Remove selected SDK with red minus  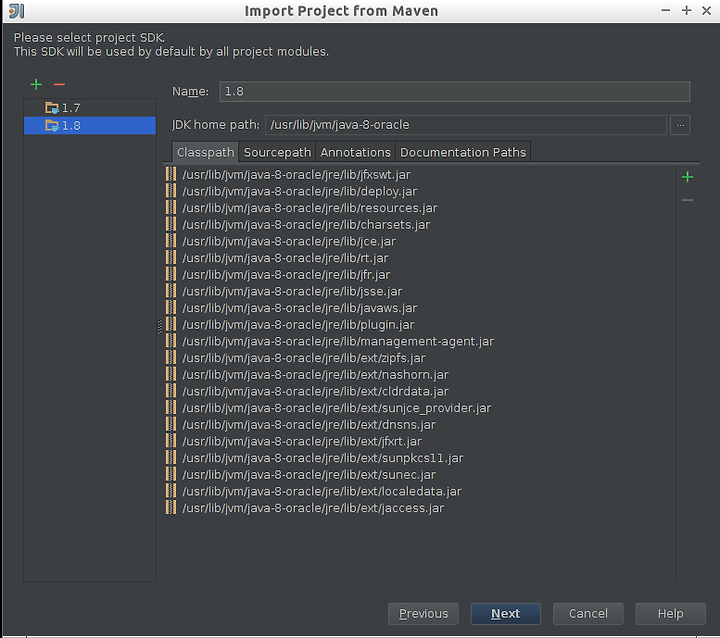click(x=59, y=85)
